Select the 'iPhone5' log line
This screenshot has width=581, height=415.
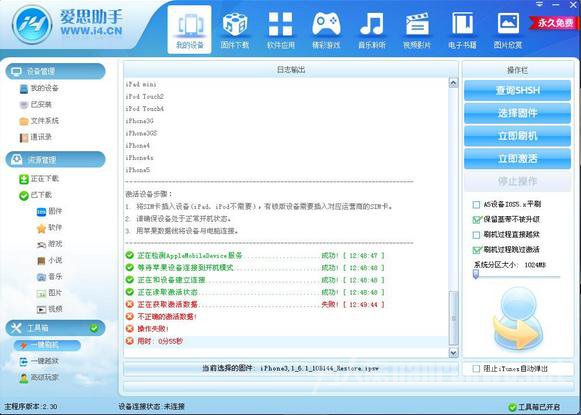tap(137, 170)
